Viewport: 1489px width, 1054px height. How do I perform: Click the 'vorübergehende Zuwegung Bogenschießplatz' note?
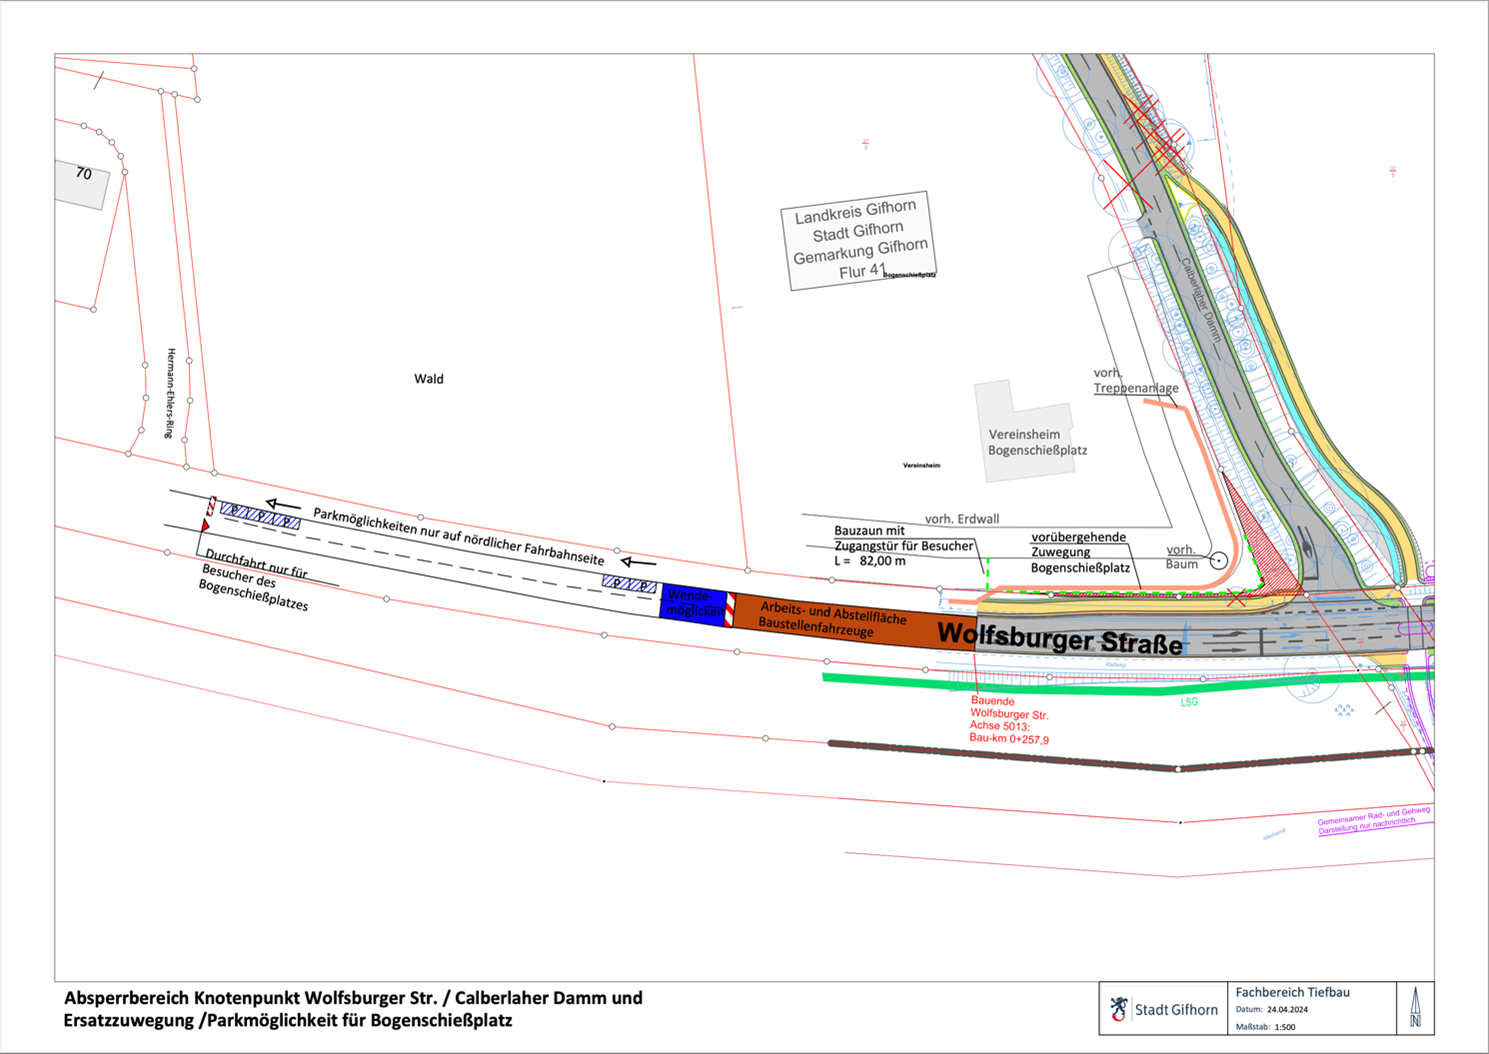click(1079, 552)
